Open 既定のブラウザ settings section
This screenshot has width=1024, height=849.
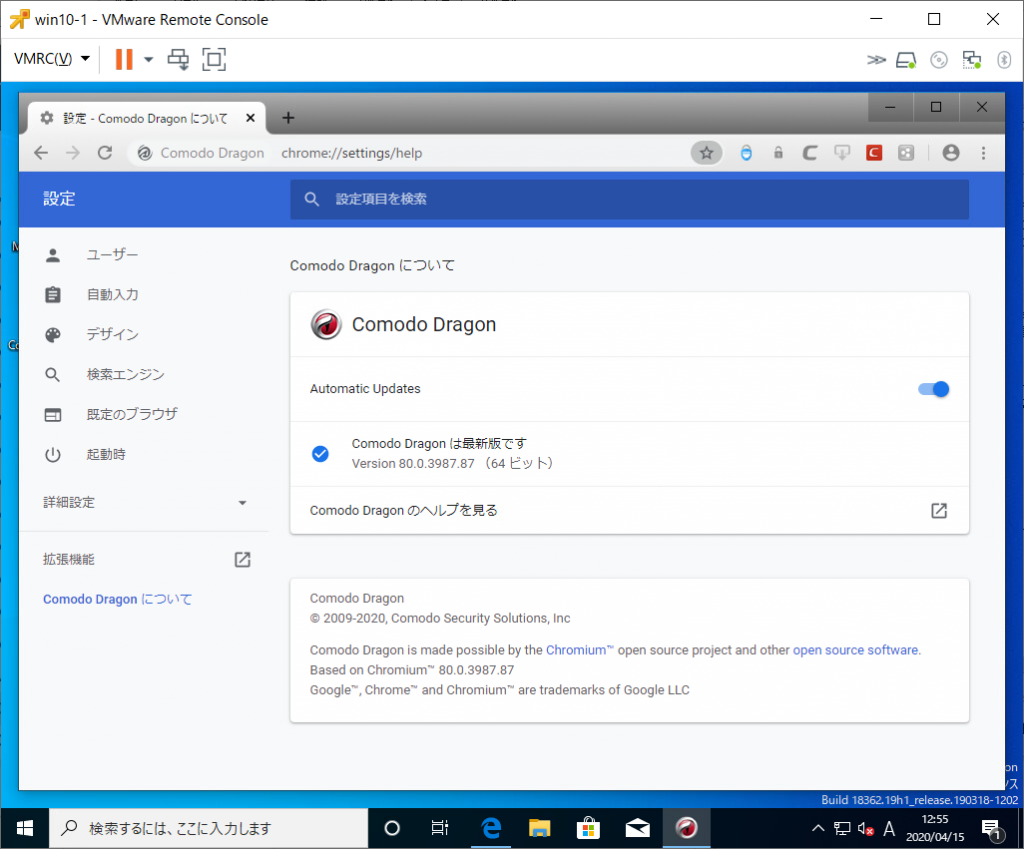132,414
